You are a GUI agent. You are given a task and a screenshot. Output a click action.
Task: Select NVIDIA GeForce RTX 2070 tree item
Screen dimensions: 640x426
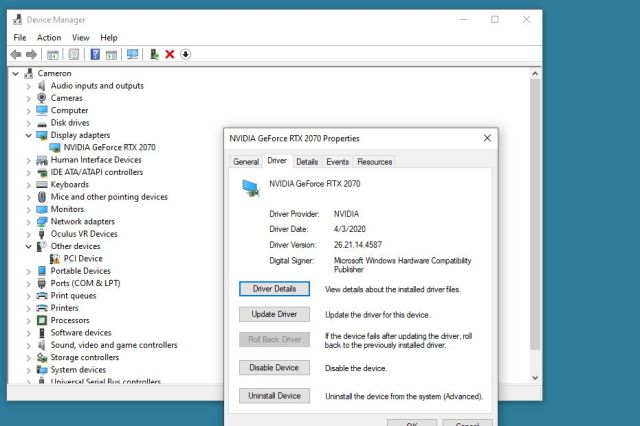click(109, 147)
